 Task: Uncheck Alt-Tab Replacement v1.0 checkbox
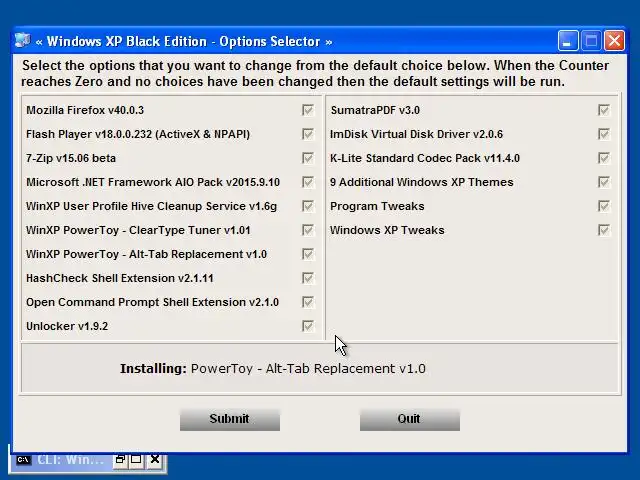(308, 254)
